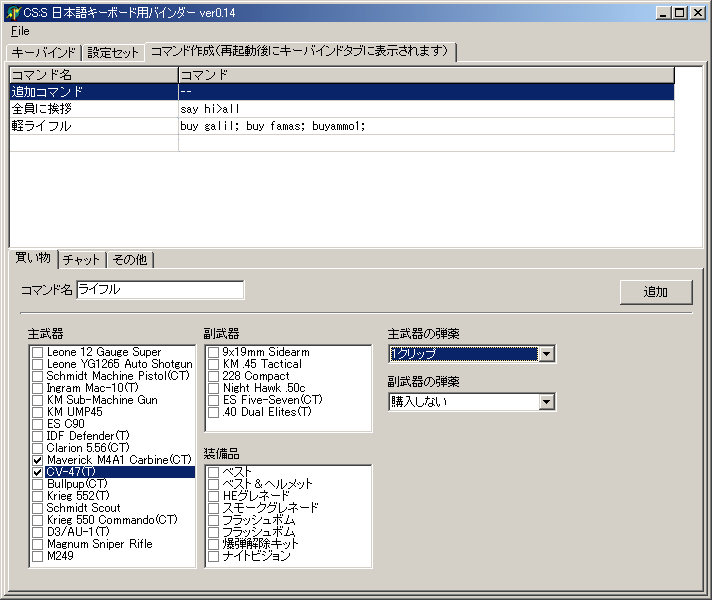Open the チャット sub-tab
The height and width of the screenshot is (600, 712).
pos(81,259)
